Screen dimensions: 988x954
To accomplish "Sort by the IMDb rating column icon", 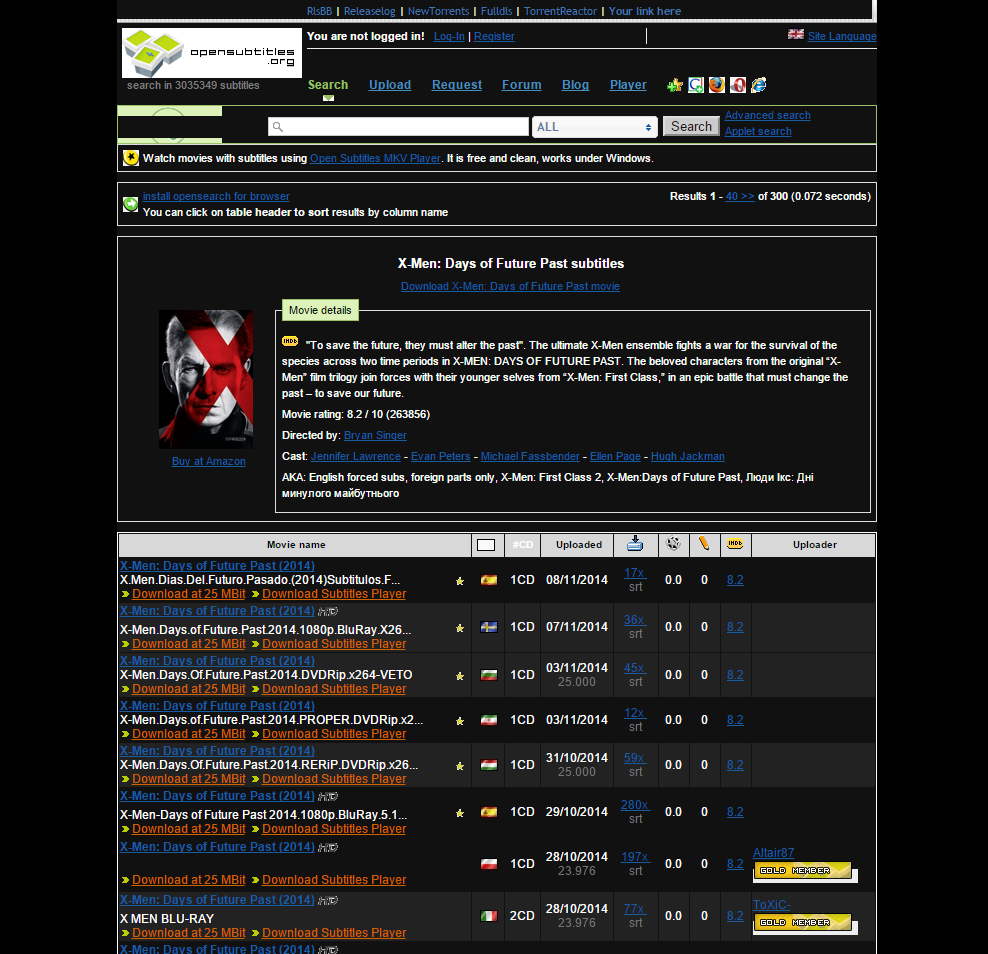I will tap(735, 544).
